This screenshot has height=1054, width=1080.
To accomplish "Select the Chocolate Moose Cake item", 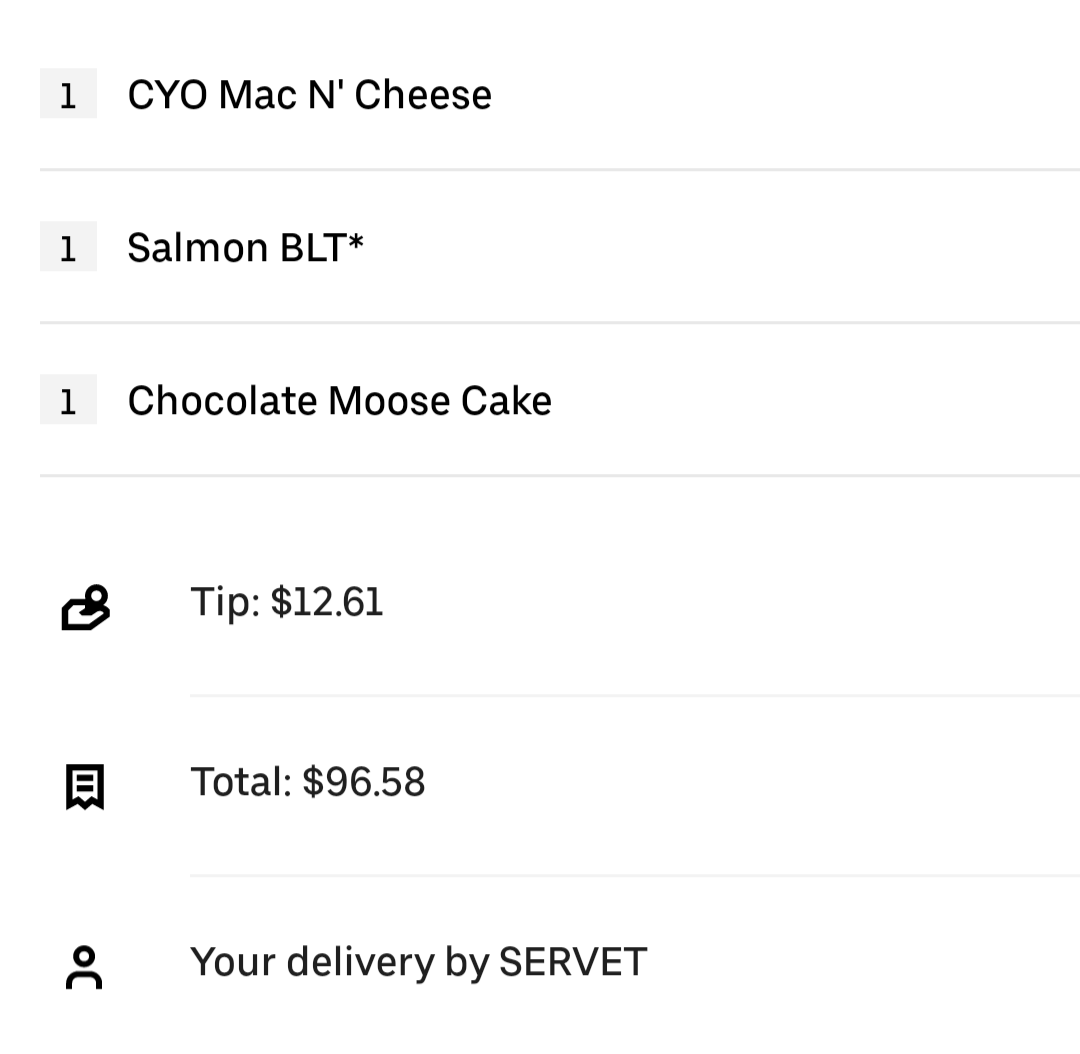I will coord(339,401).
